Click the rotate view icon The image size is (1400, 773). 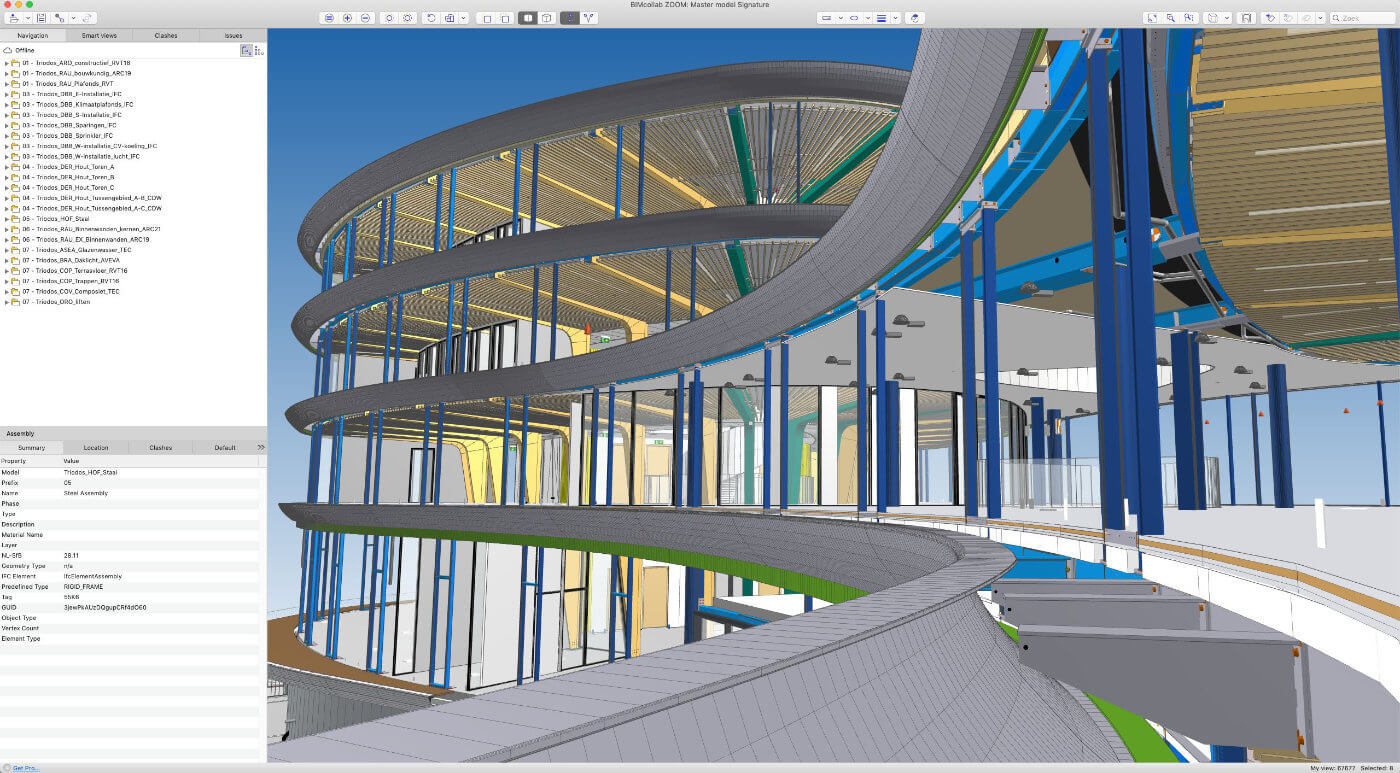point(431,18)
